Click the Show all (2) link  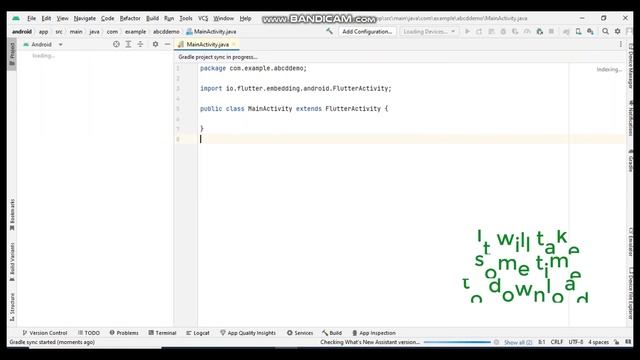[518, 342]
